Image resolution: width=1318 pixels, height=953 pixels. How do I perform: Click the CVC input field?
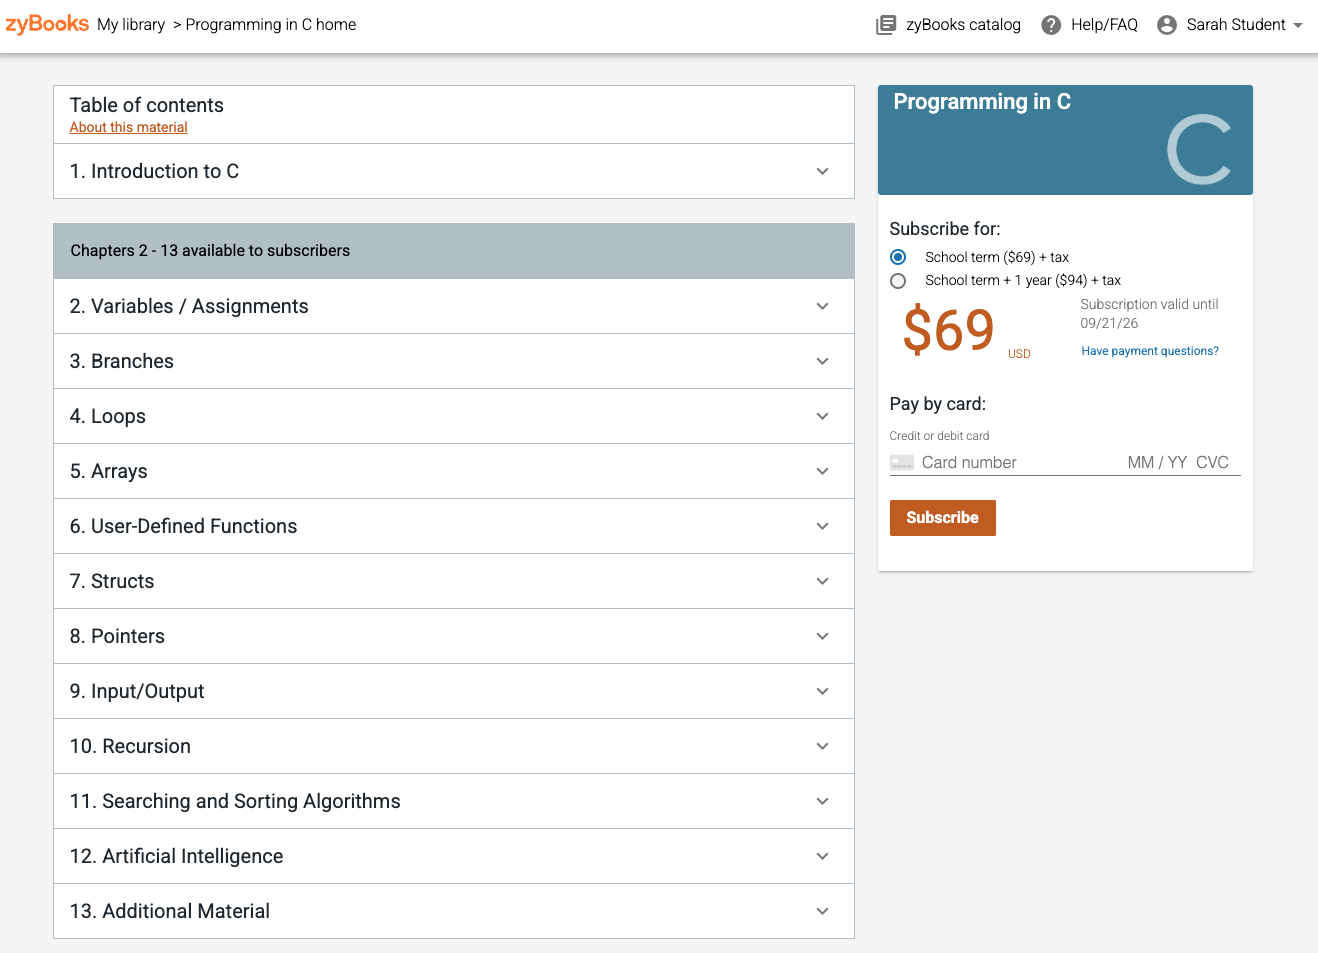pyautogui.click(x=1213, y=463)
